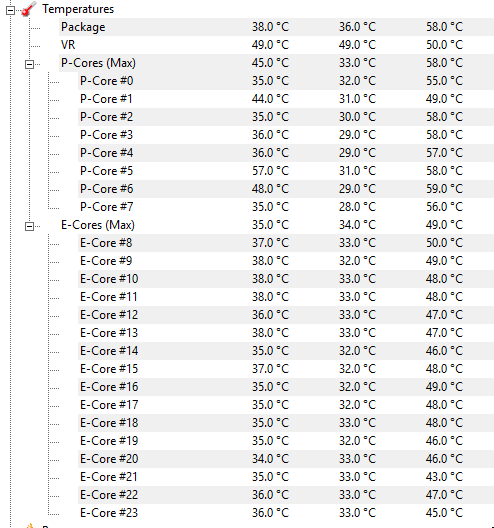Screen dimensions: 494x528
Task: Click E-Core #21 maximum value 43.0 °C
Action: tap(444, 477)
